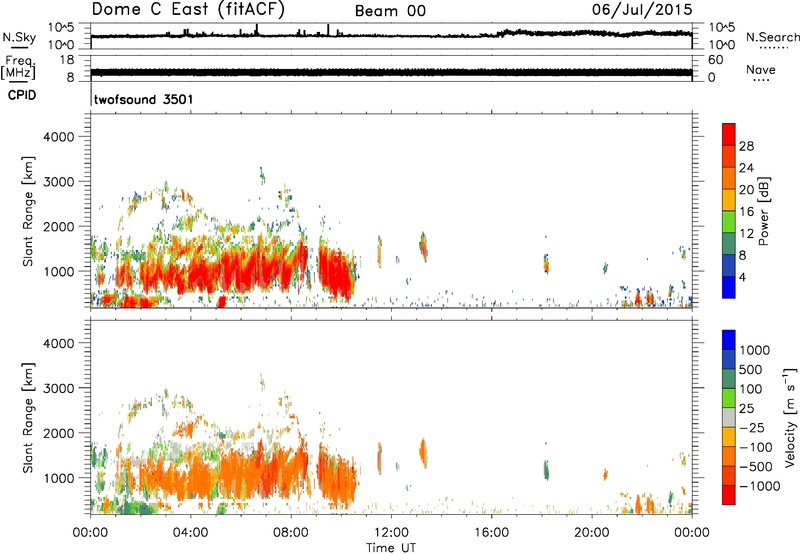The height and width of the screenshot is (554, 800).
Task: Click the '08:00' time axis label
Action: (291, 533)
